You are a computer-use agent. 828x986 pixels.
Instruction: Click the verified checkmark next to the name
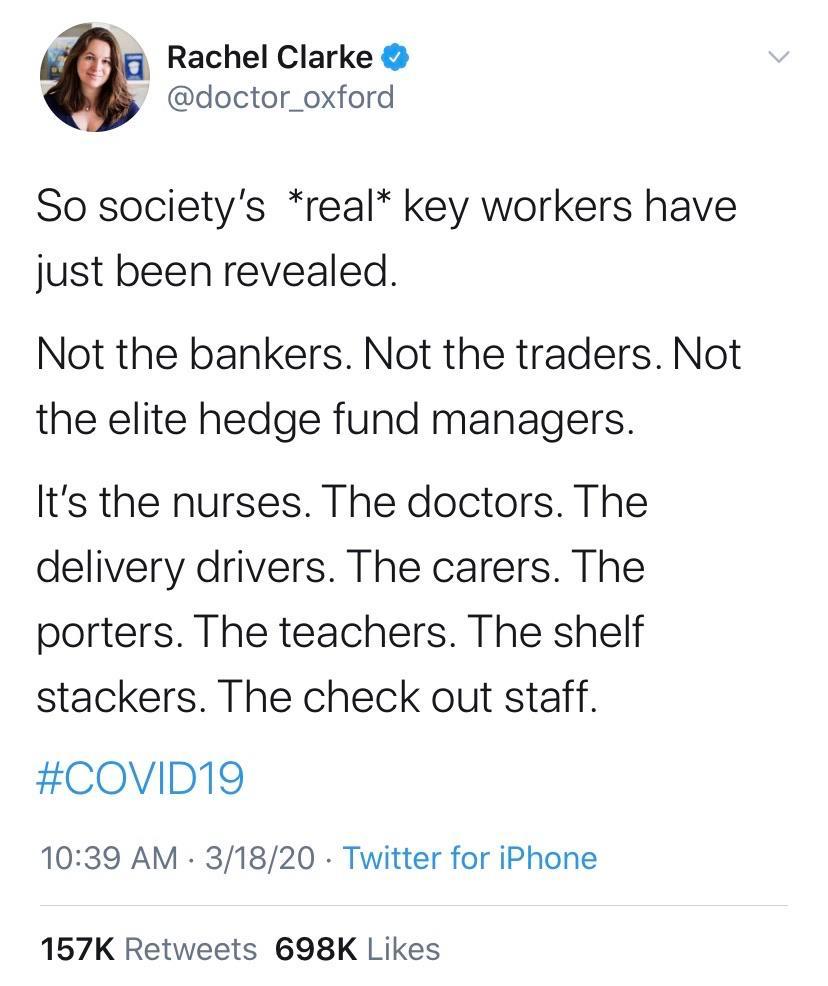tap(394, 57)
